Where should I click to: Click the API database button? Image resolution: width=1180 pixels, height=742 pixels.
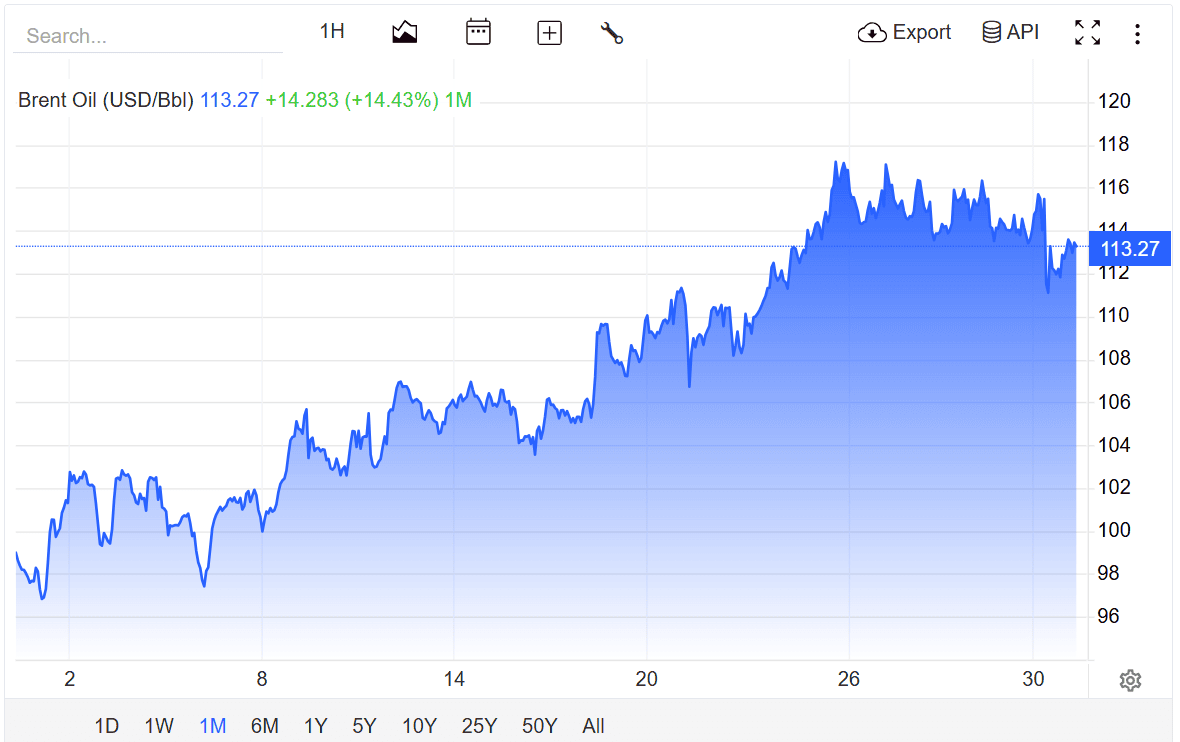pos(1011,32)
